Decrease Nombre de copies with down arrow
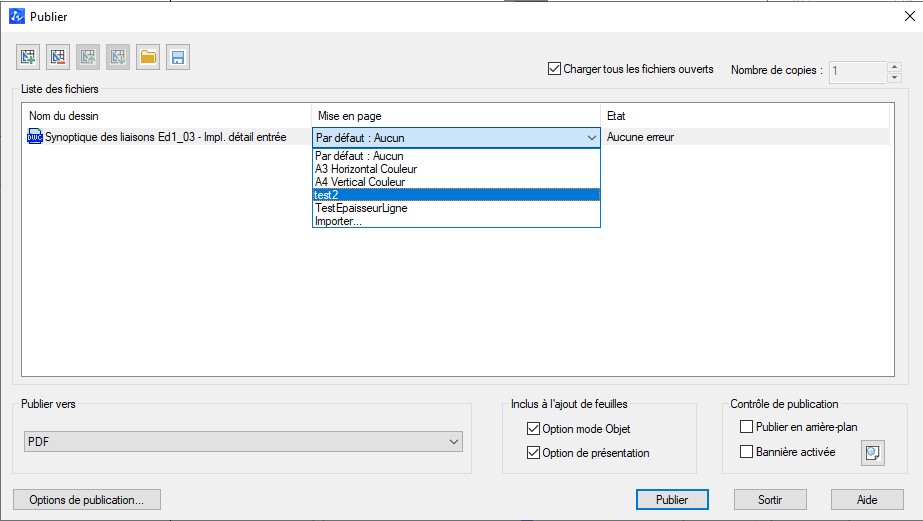This screenshot has width=923, height=521. point(894,77)
